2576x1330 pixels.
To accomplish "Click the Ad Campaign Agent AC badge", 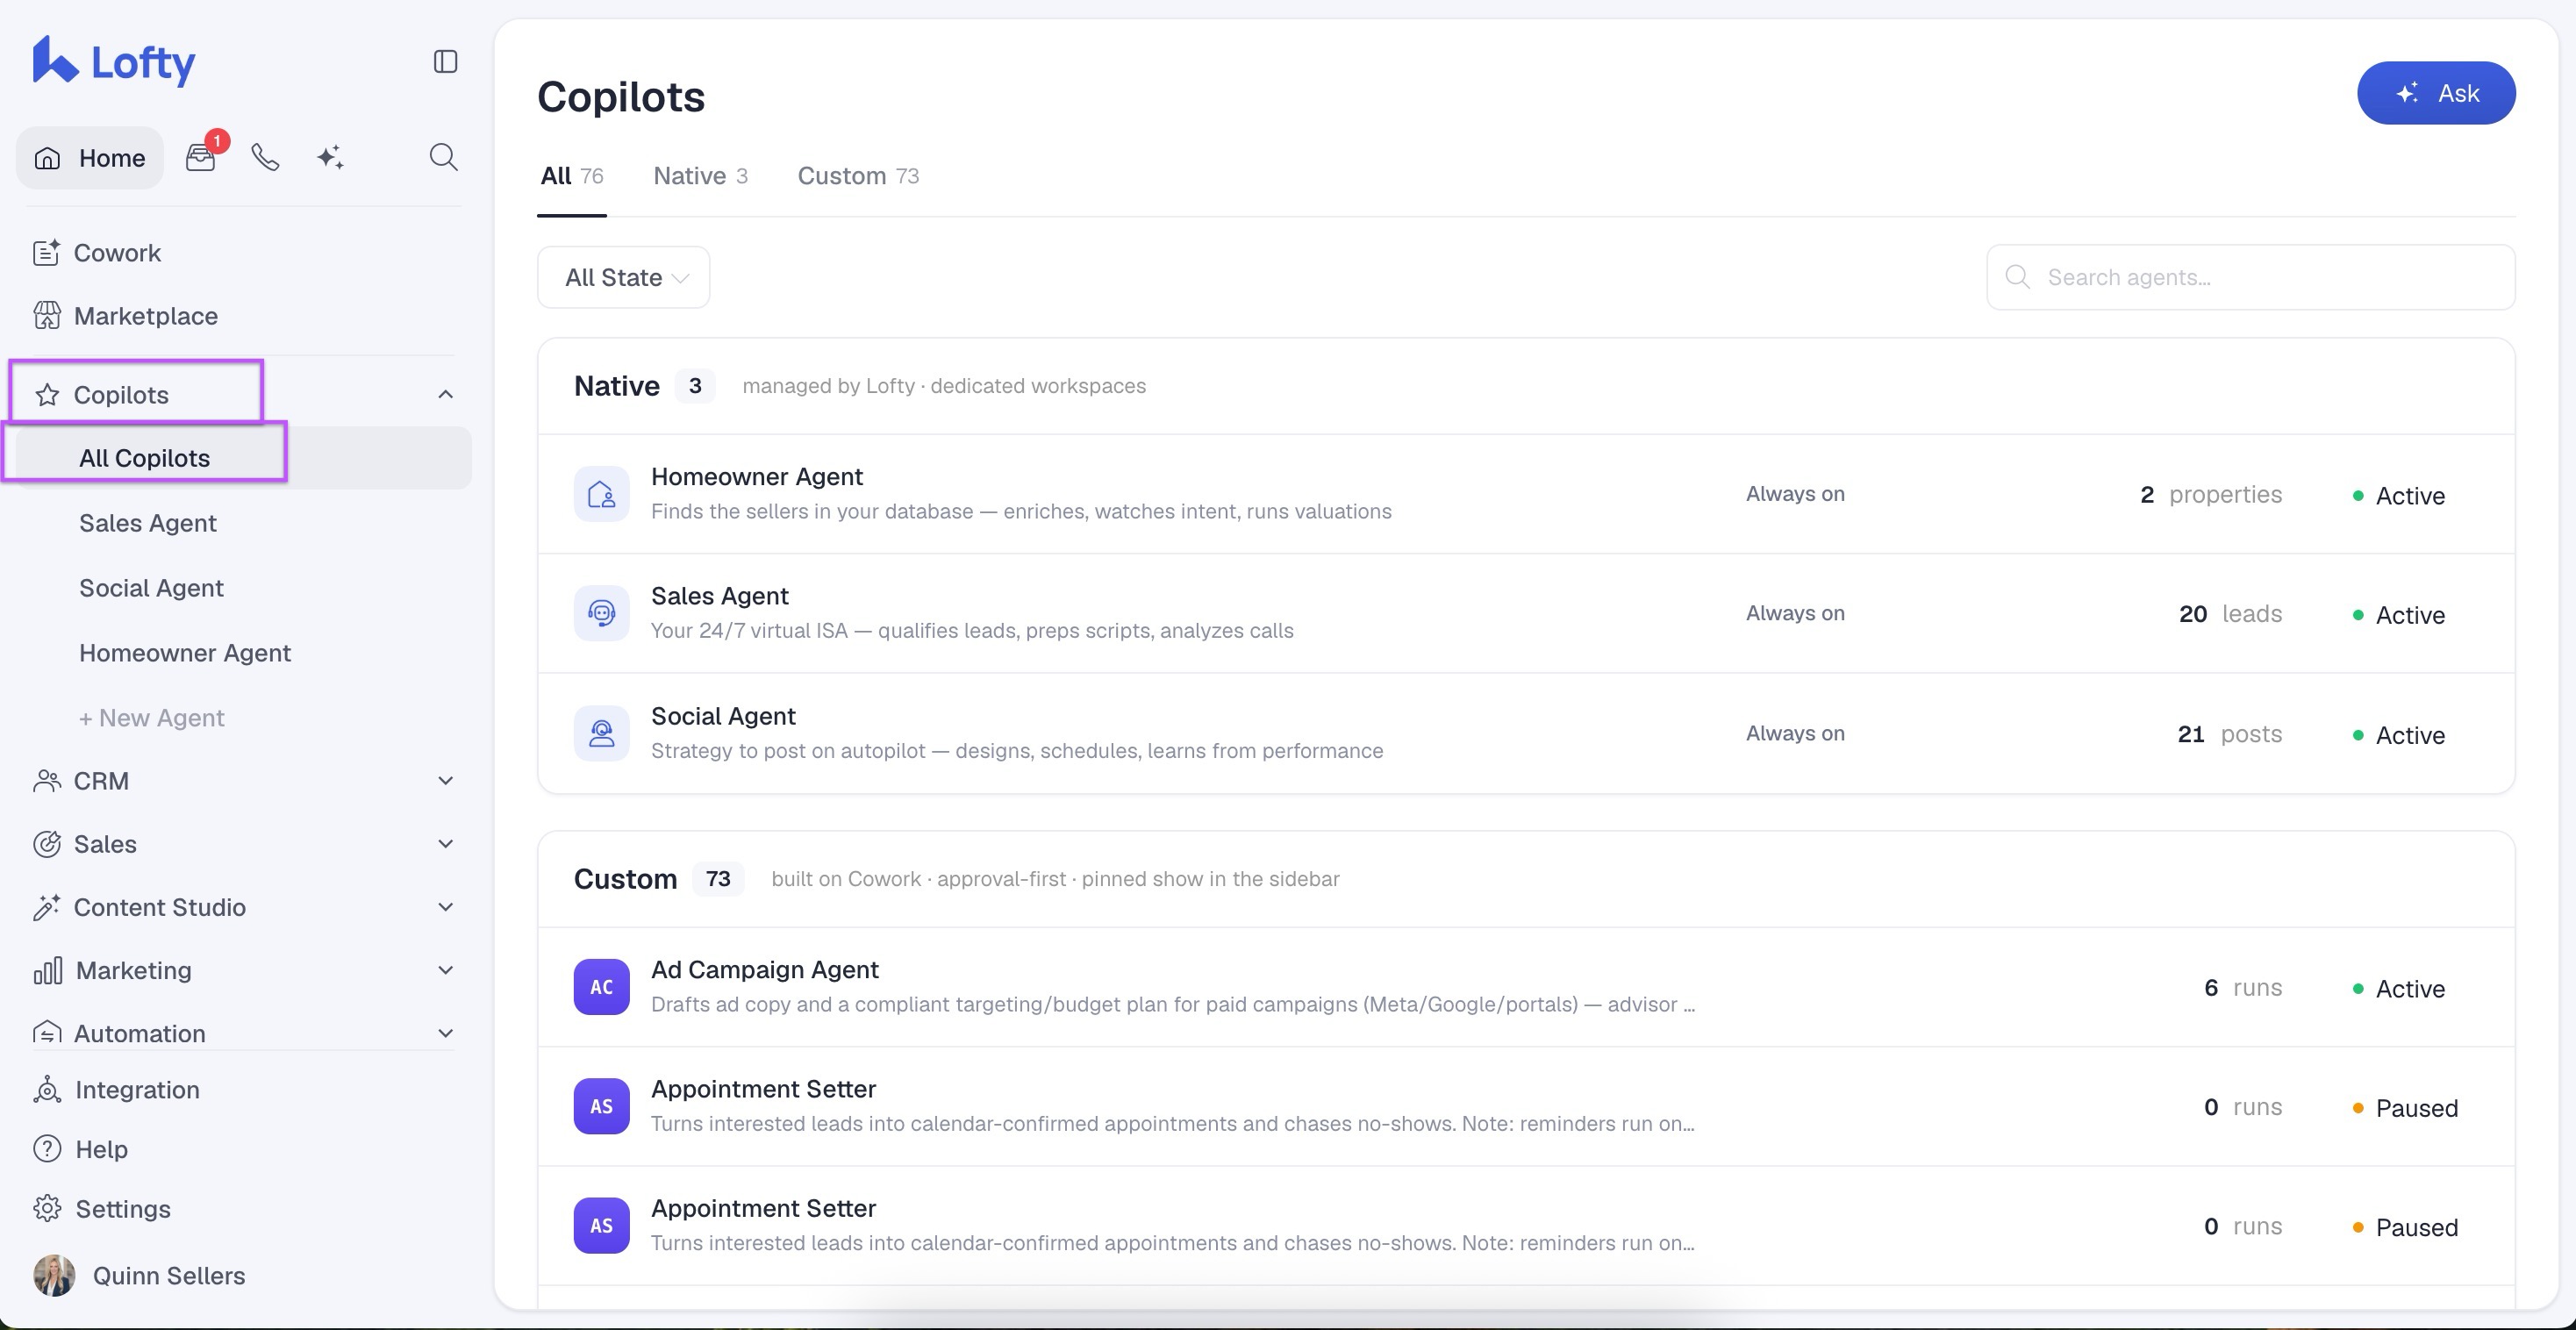I will (x=601, y=987).
